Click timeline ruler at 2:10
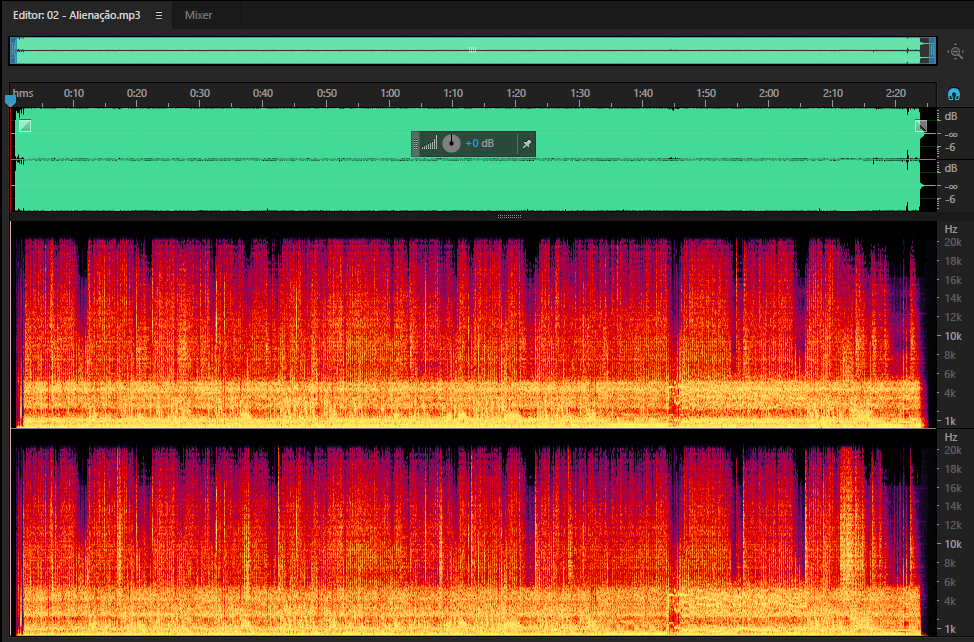The image size is (974, 642). coord(832,93)
